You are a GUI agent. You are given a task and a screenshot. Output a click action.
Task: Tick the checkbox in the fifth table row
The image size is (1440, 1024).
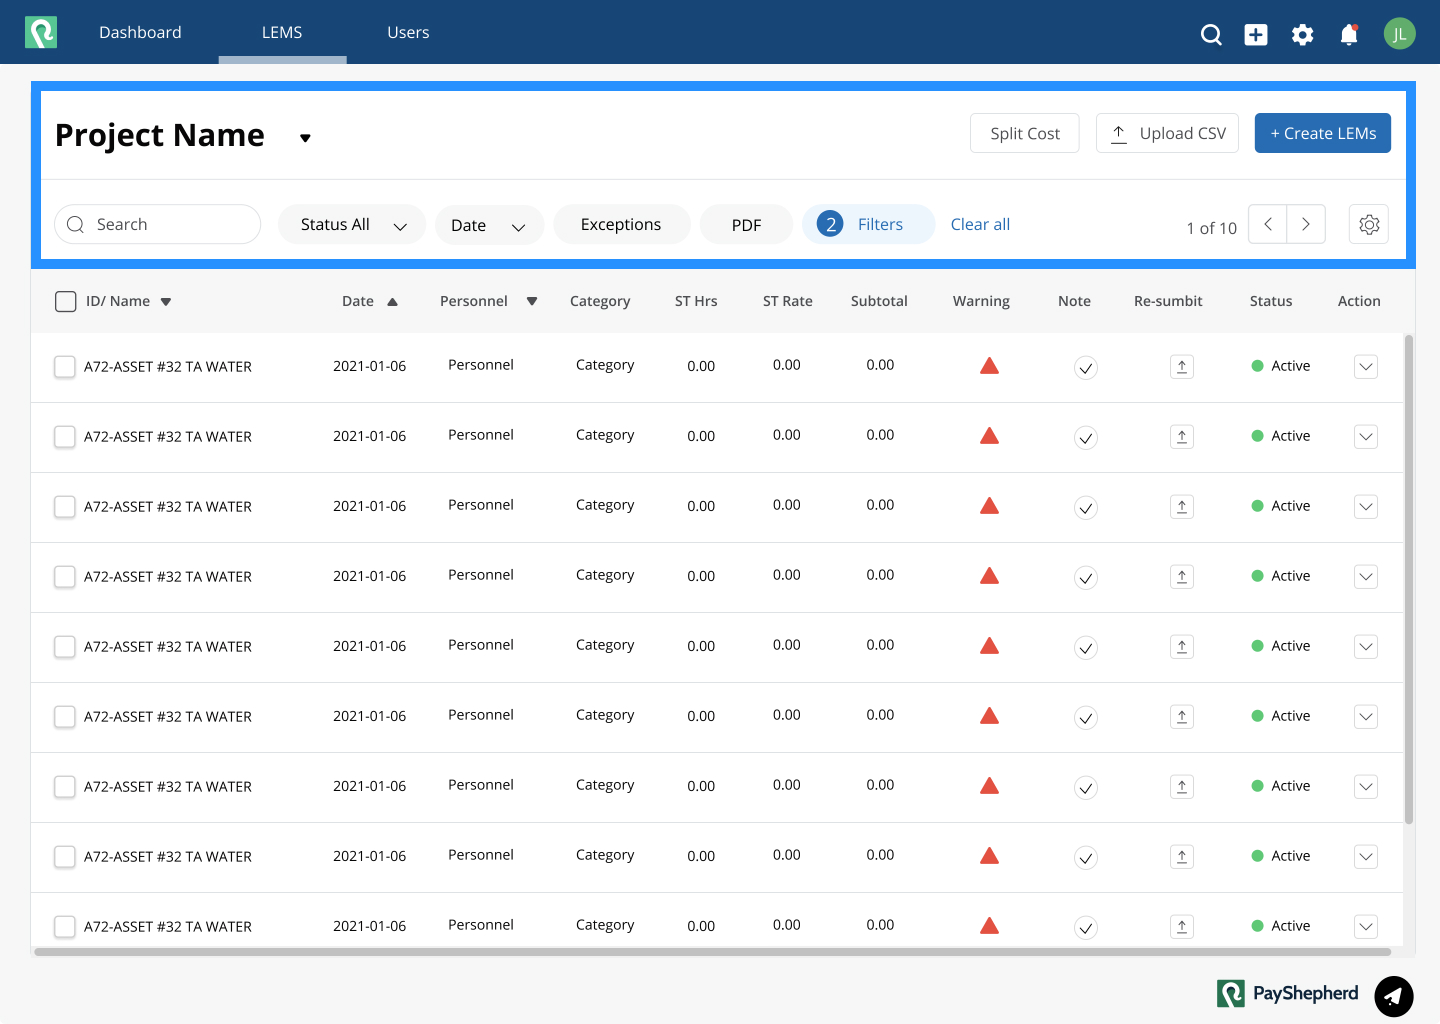(x=65, y=647)
